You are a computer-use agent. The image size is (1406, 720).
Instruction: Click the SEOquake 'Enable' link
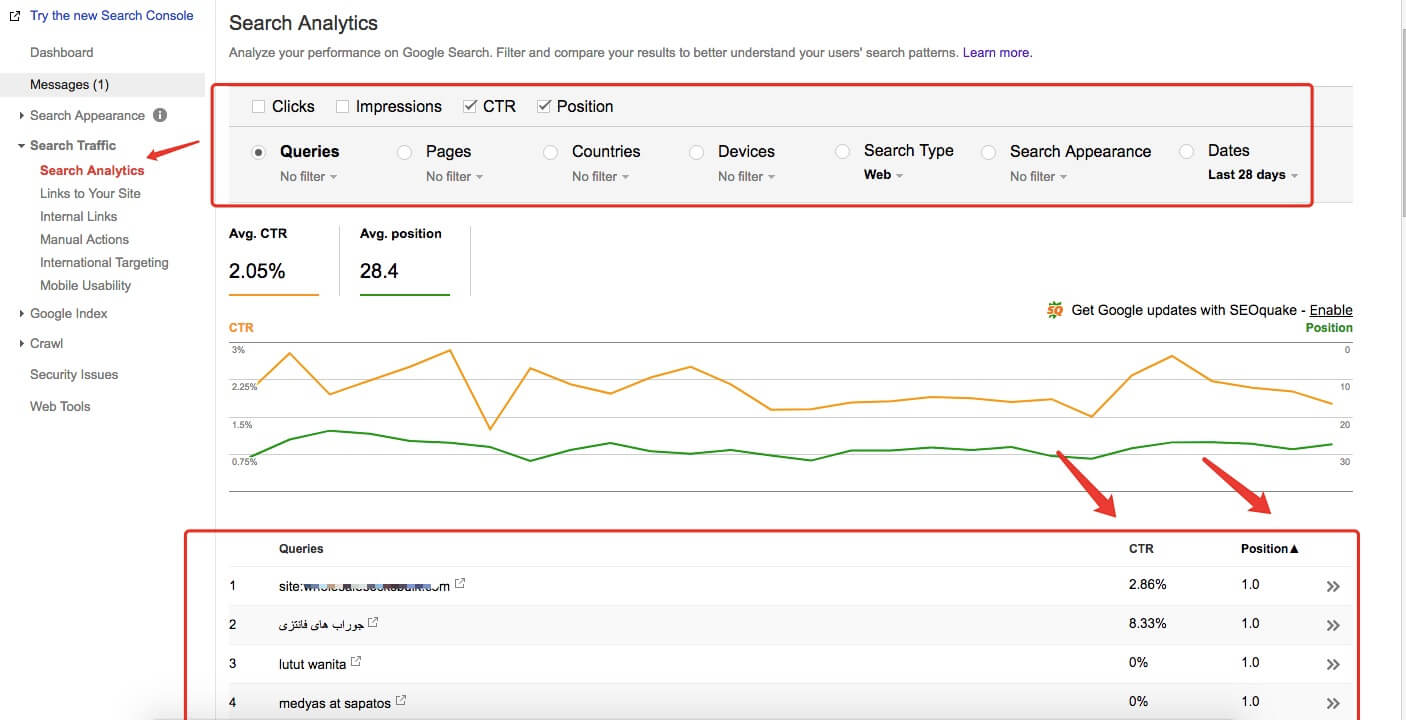pos(1331,310)
